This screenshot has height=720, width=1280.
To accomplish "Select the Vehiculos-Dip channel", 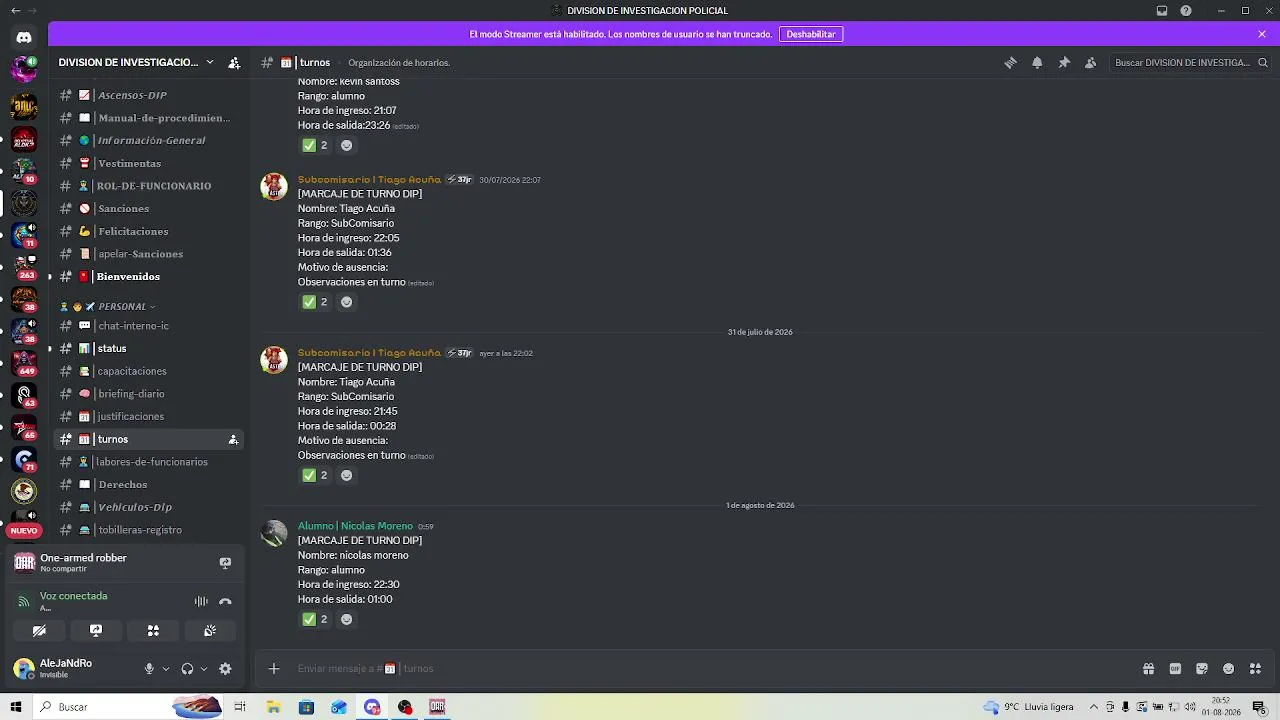I will 148,507.
